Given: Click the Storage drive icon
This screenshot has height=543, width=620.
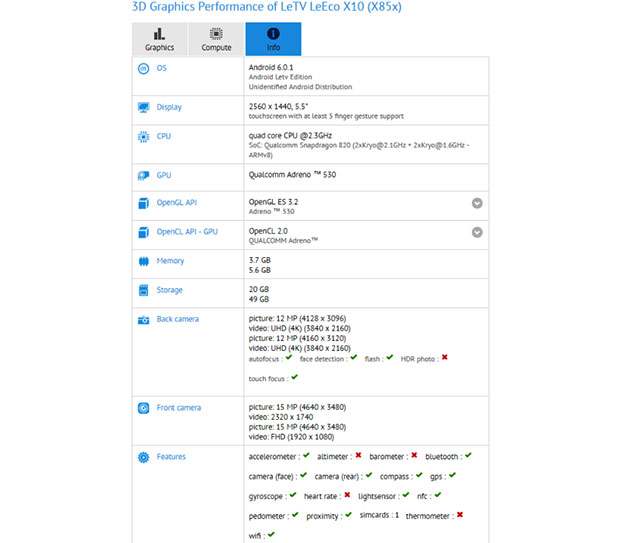Looking at the screenshot, I should (x=143, y=290).
